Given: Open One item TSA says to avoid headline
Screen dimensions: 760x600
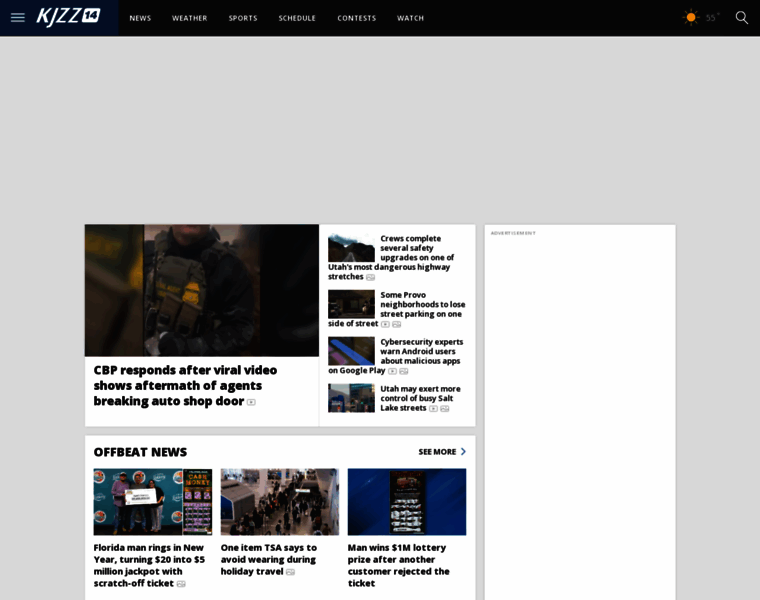Looking at the screenshot, I should click(269, 560).
